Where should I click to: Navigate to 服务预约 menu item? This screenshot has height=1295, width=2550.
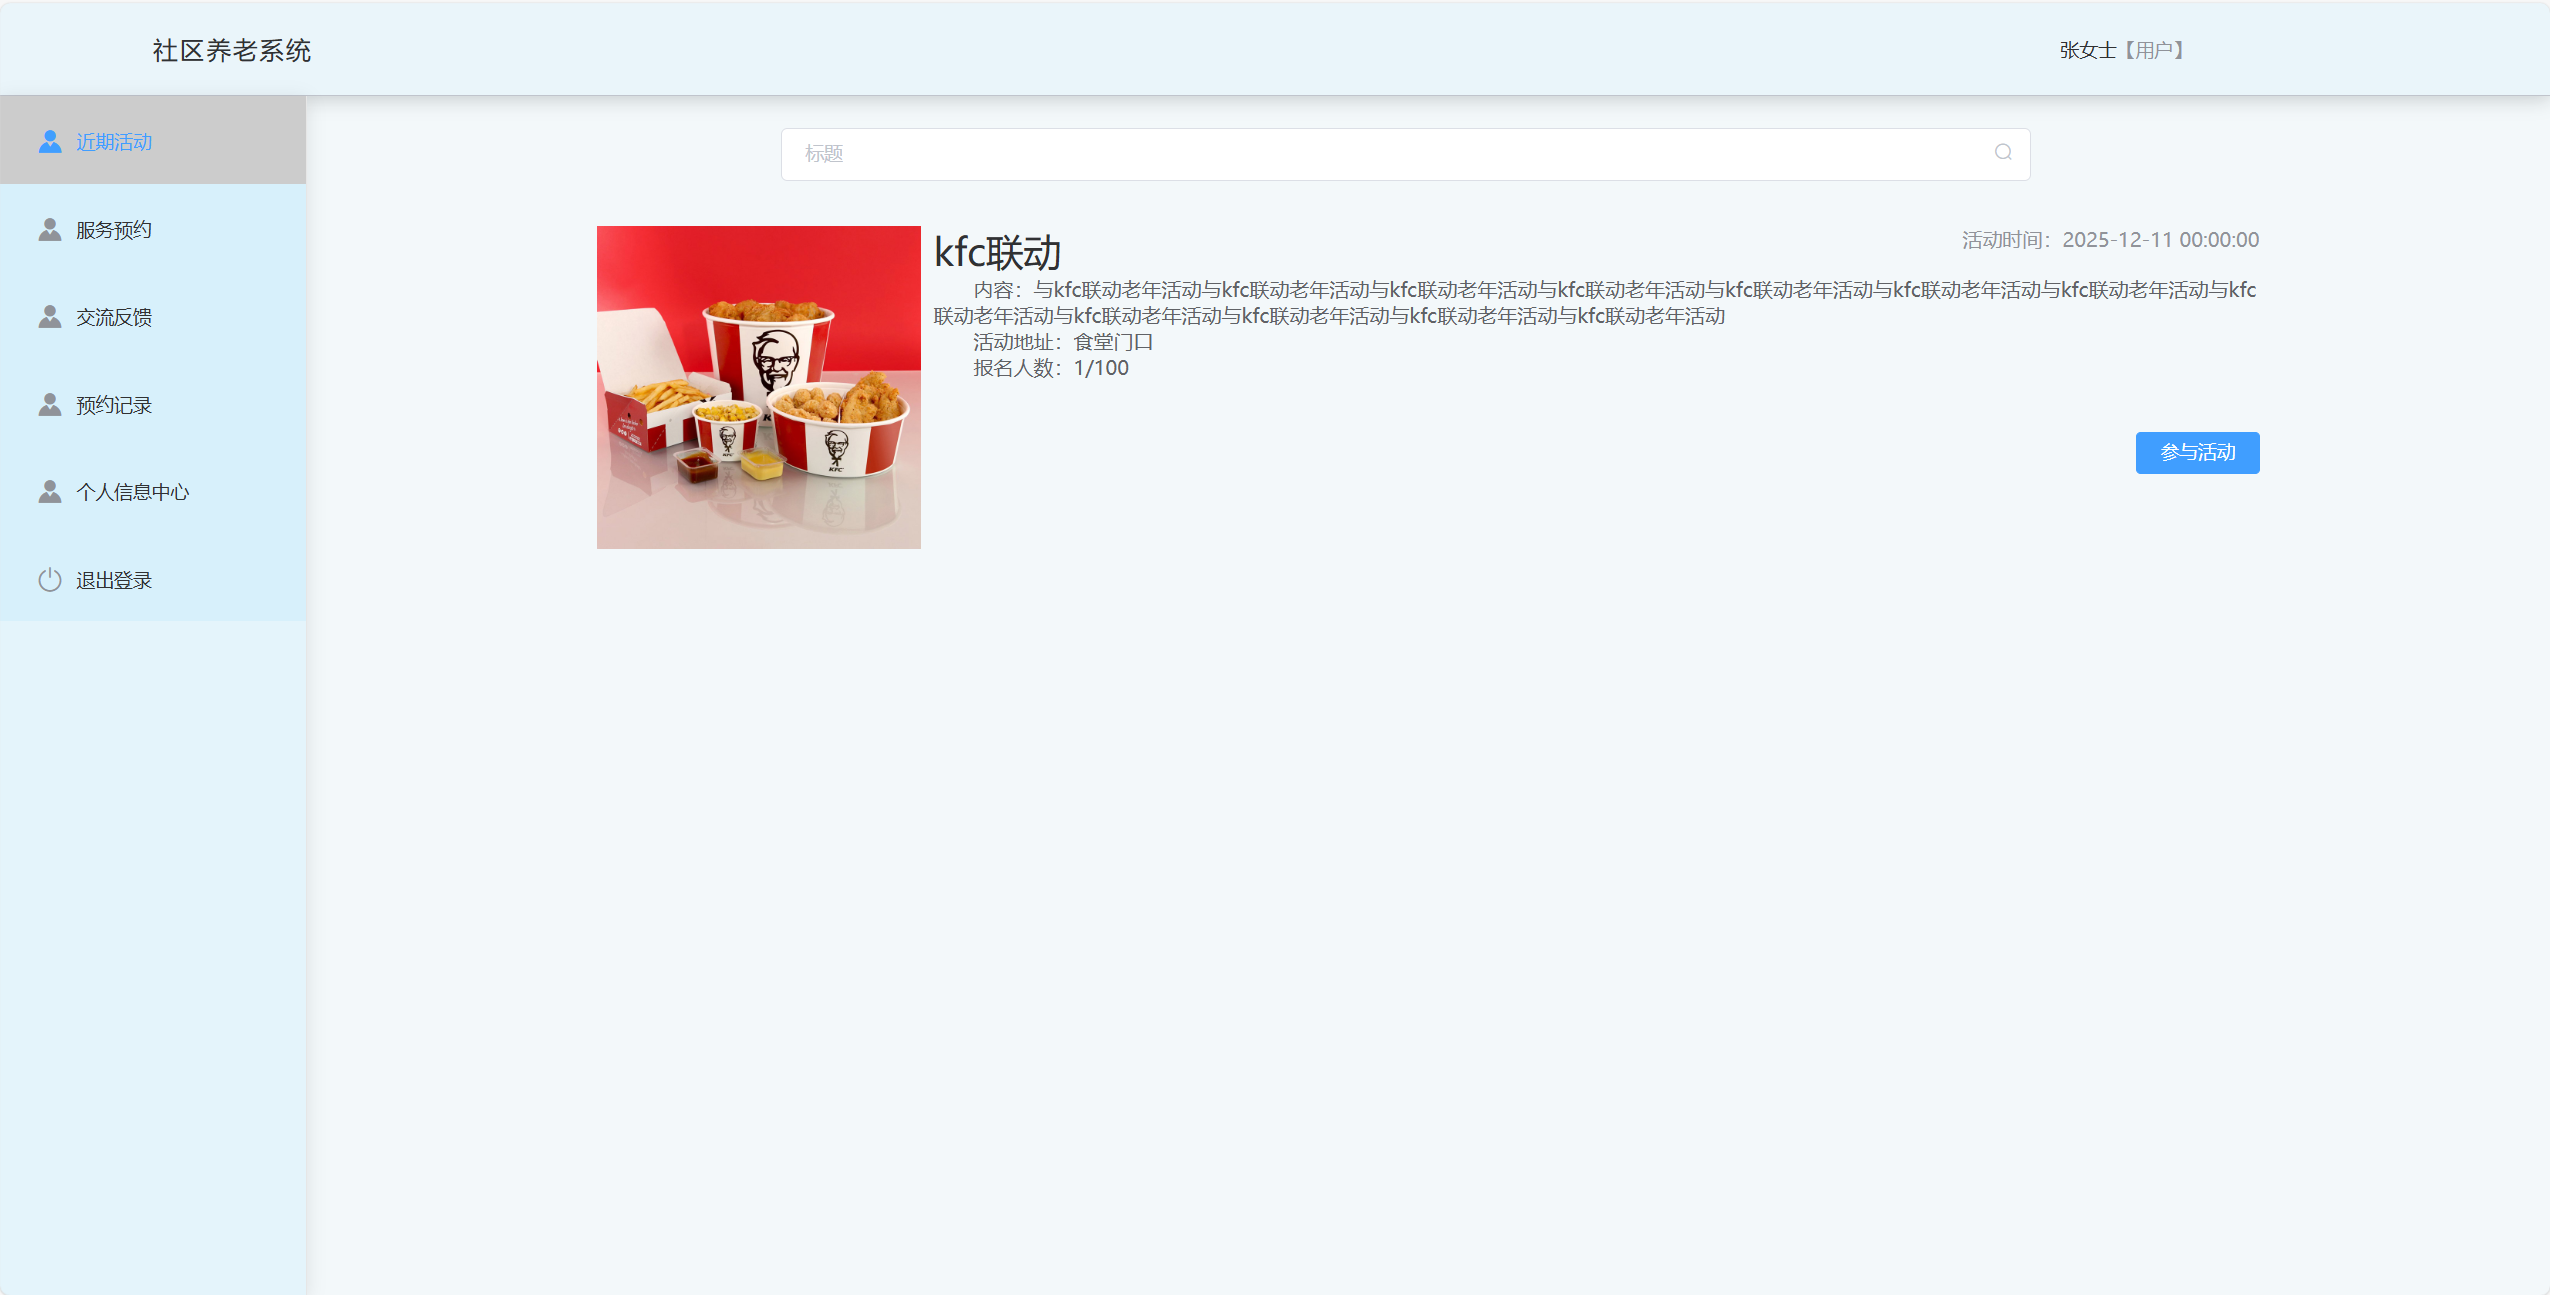(x=112, y=228)
